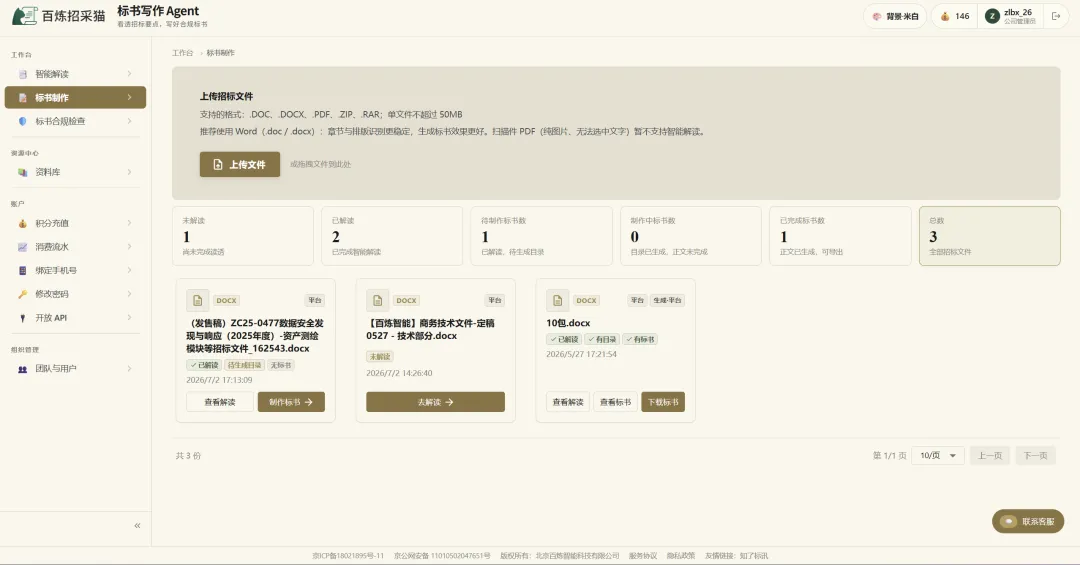
Task: Click document icon on 10包.docx card
Action: 558,300
